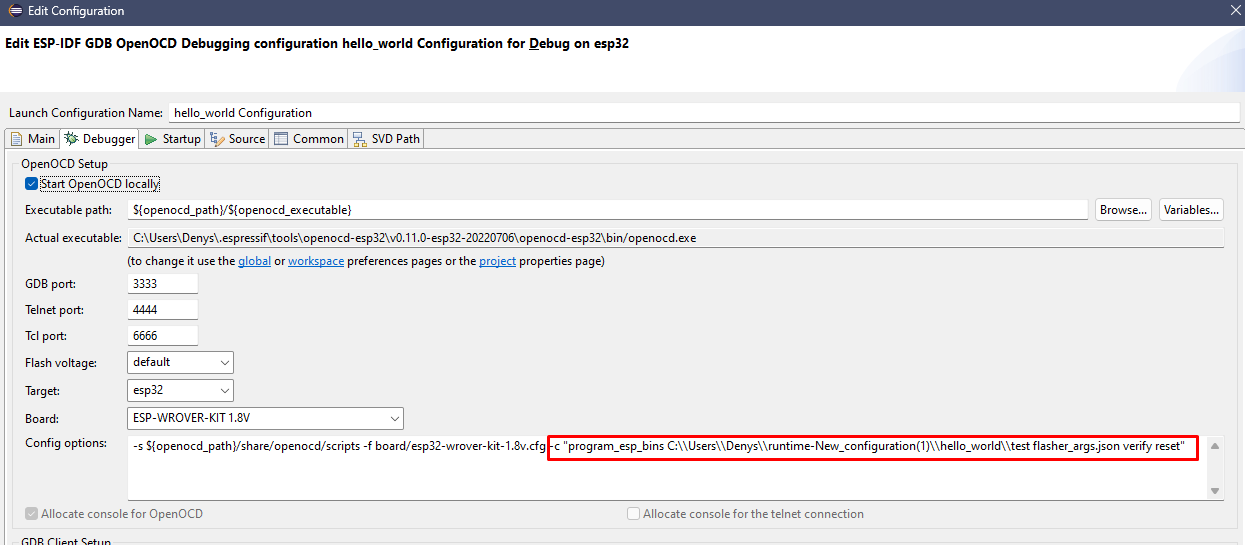Click the Executable path field
Viewport: 1245px width, 545px height.
(x=608, y=210)
